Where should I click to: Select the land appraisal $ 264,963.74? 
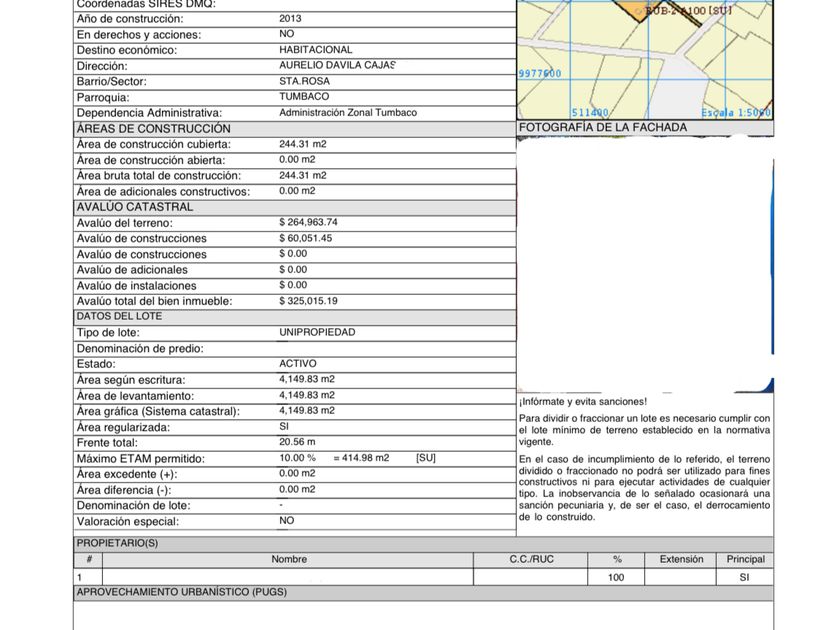308,222
